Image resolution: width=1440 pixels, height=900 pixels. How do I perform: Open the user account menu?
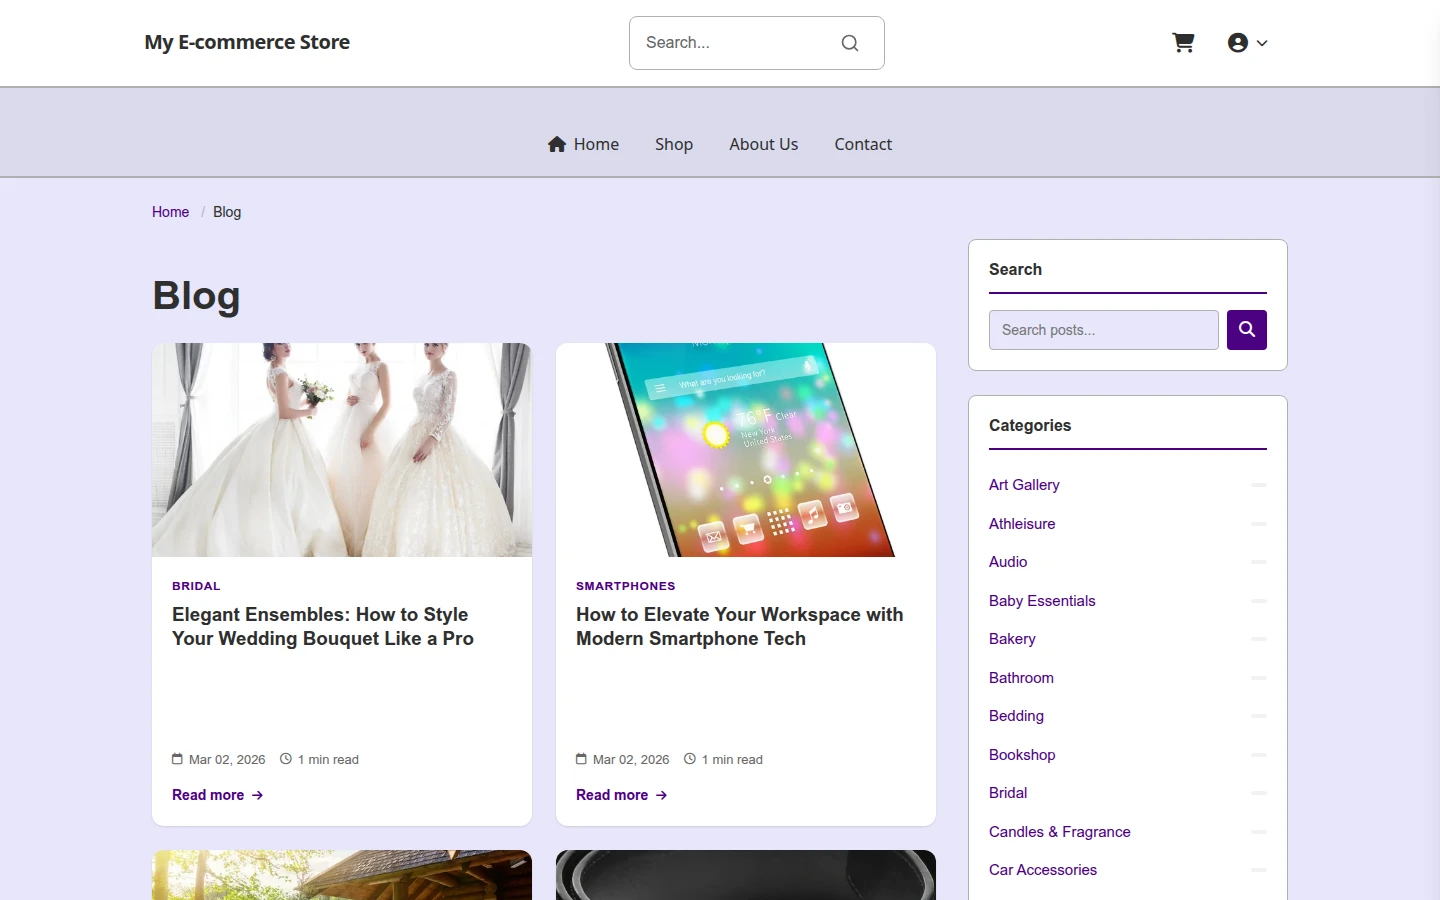click(x=1247, y=43)
